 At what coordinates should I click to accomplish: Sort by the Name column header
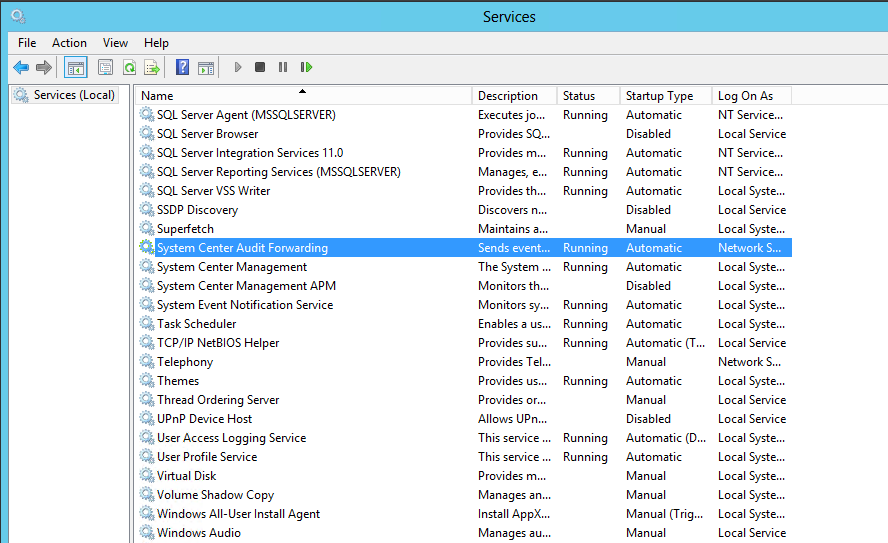click(x=304, y=96)
